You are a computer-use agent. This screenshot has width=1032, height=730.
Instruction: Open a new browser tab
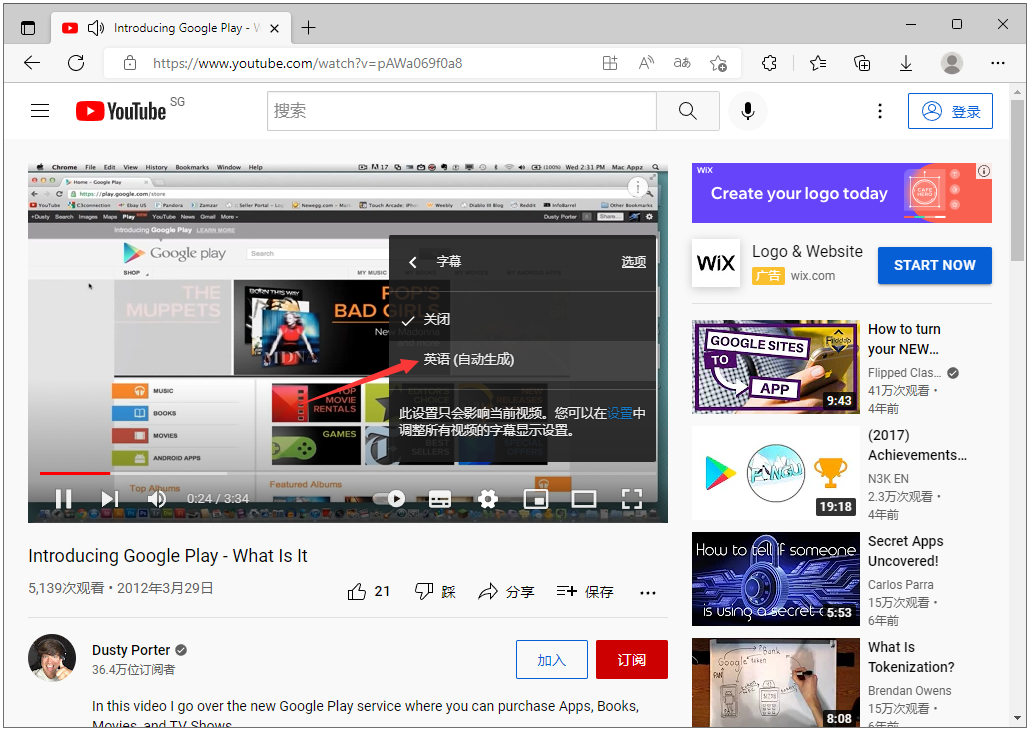click(308, 28)
